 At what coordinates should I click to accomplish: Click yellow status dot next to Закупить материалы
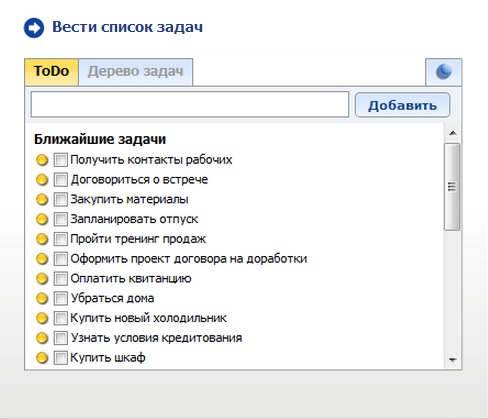(x=42, y=200)
